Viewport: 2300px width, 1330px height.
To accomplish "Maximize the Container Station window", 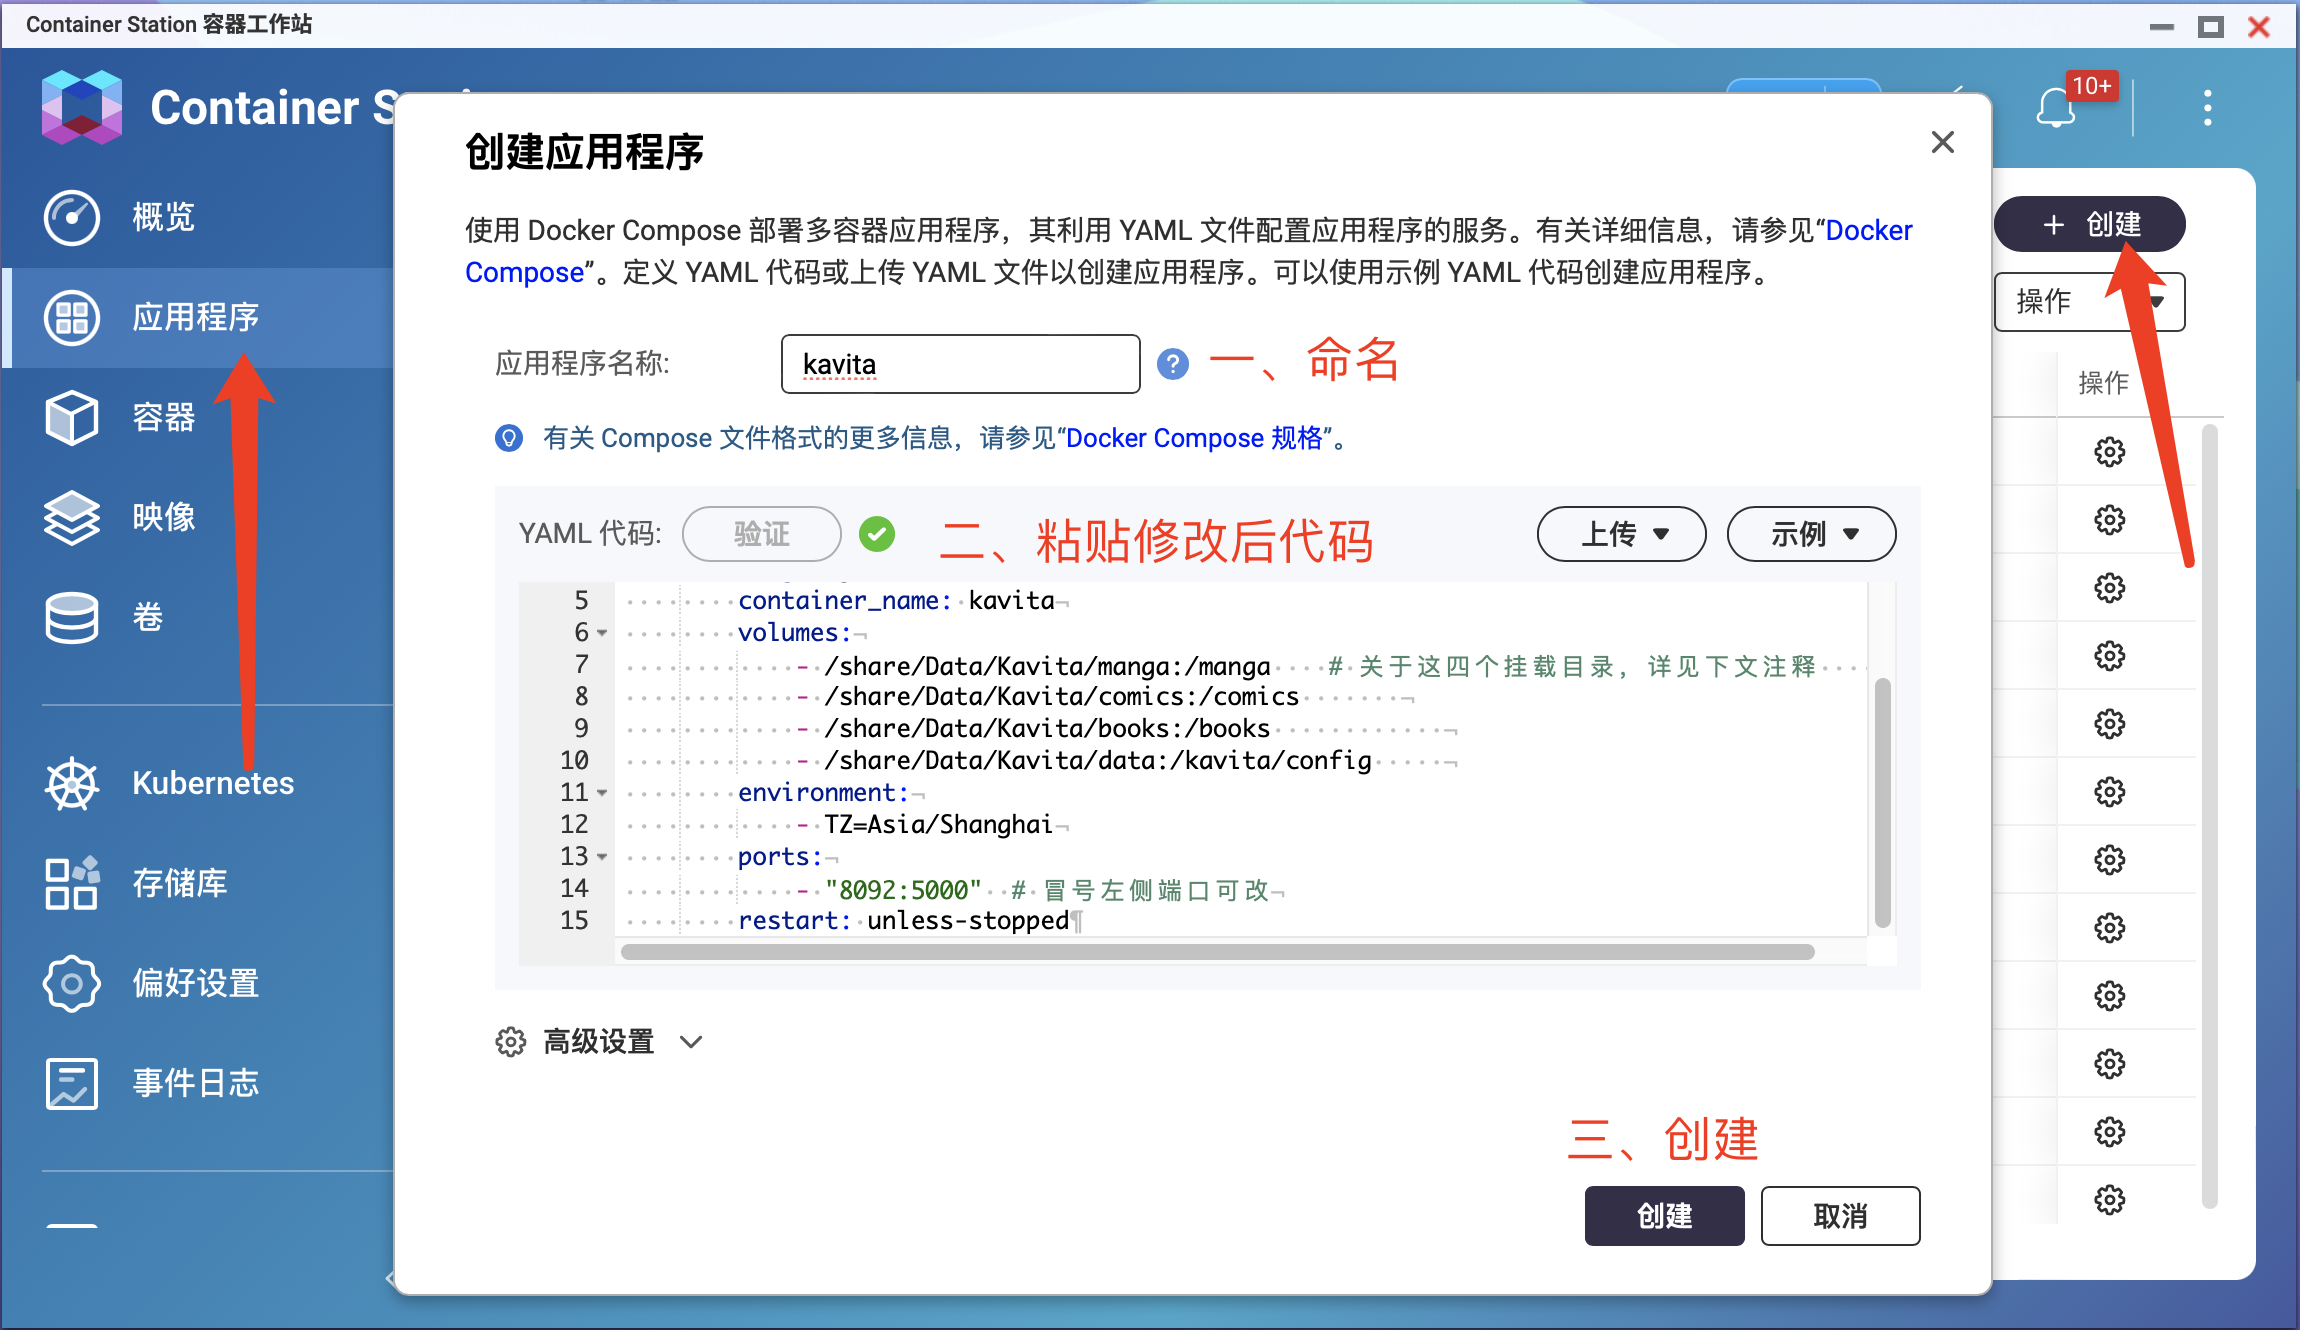I will pyautogui.click(x=2211, y=27).
